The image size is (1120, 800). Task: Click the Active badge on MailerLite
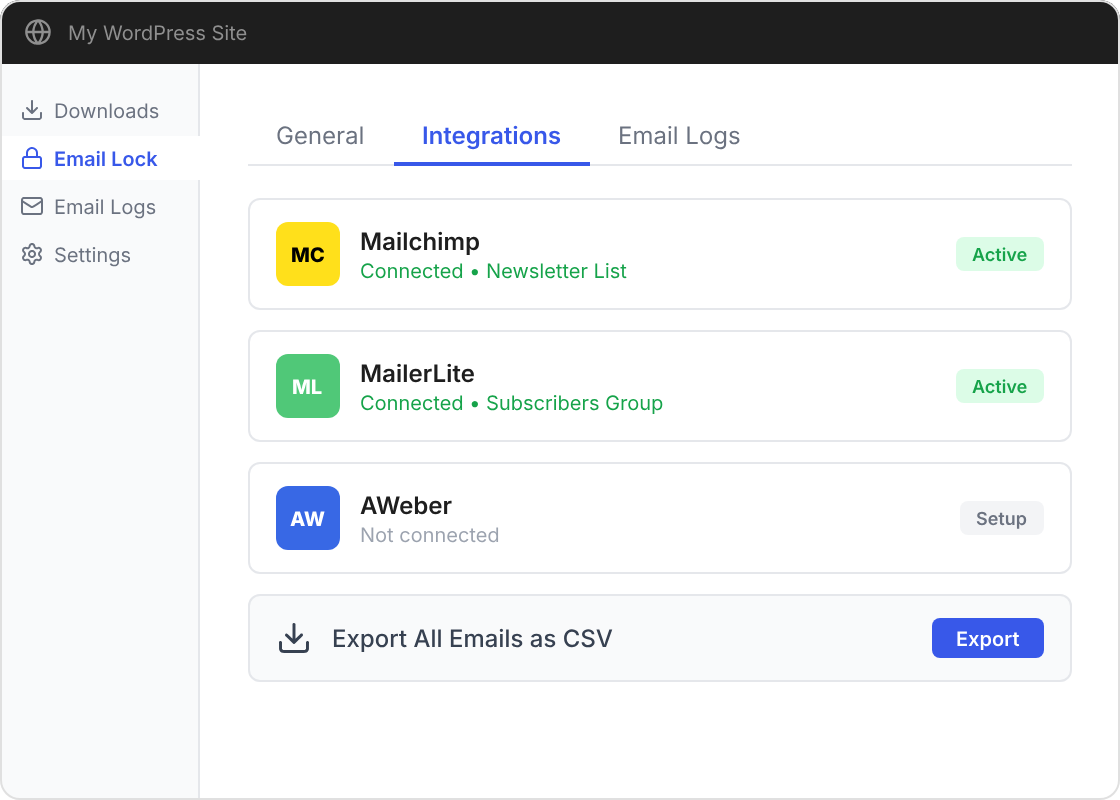pos(999,386)
